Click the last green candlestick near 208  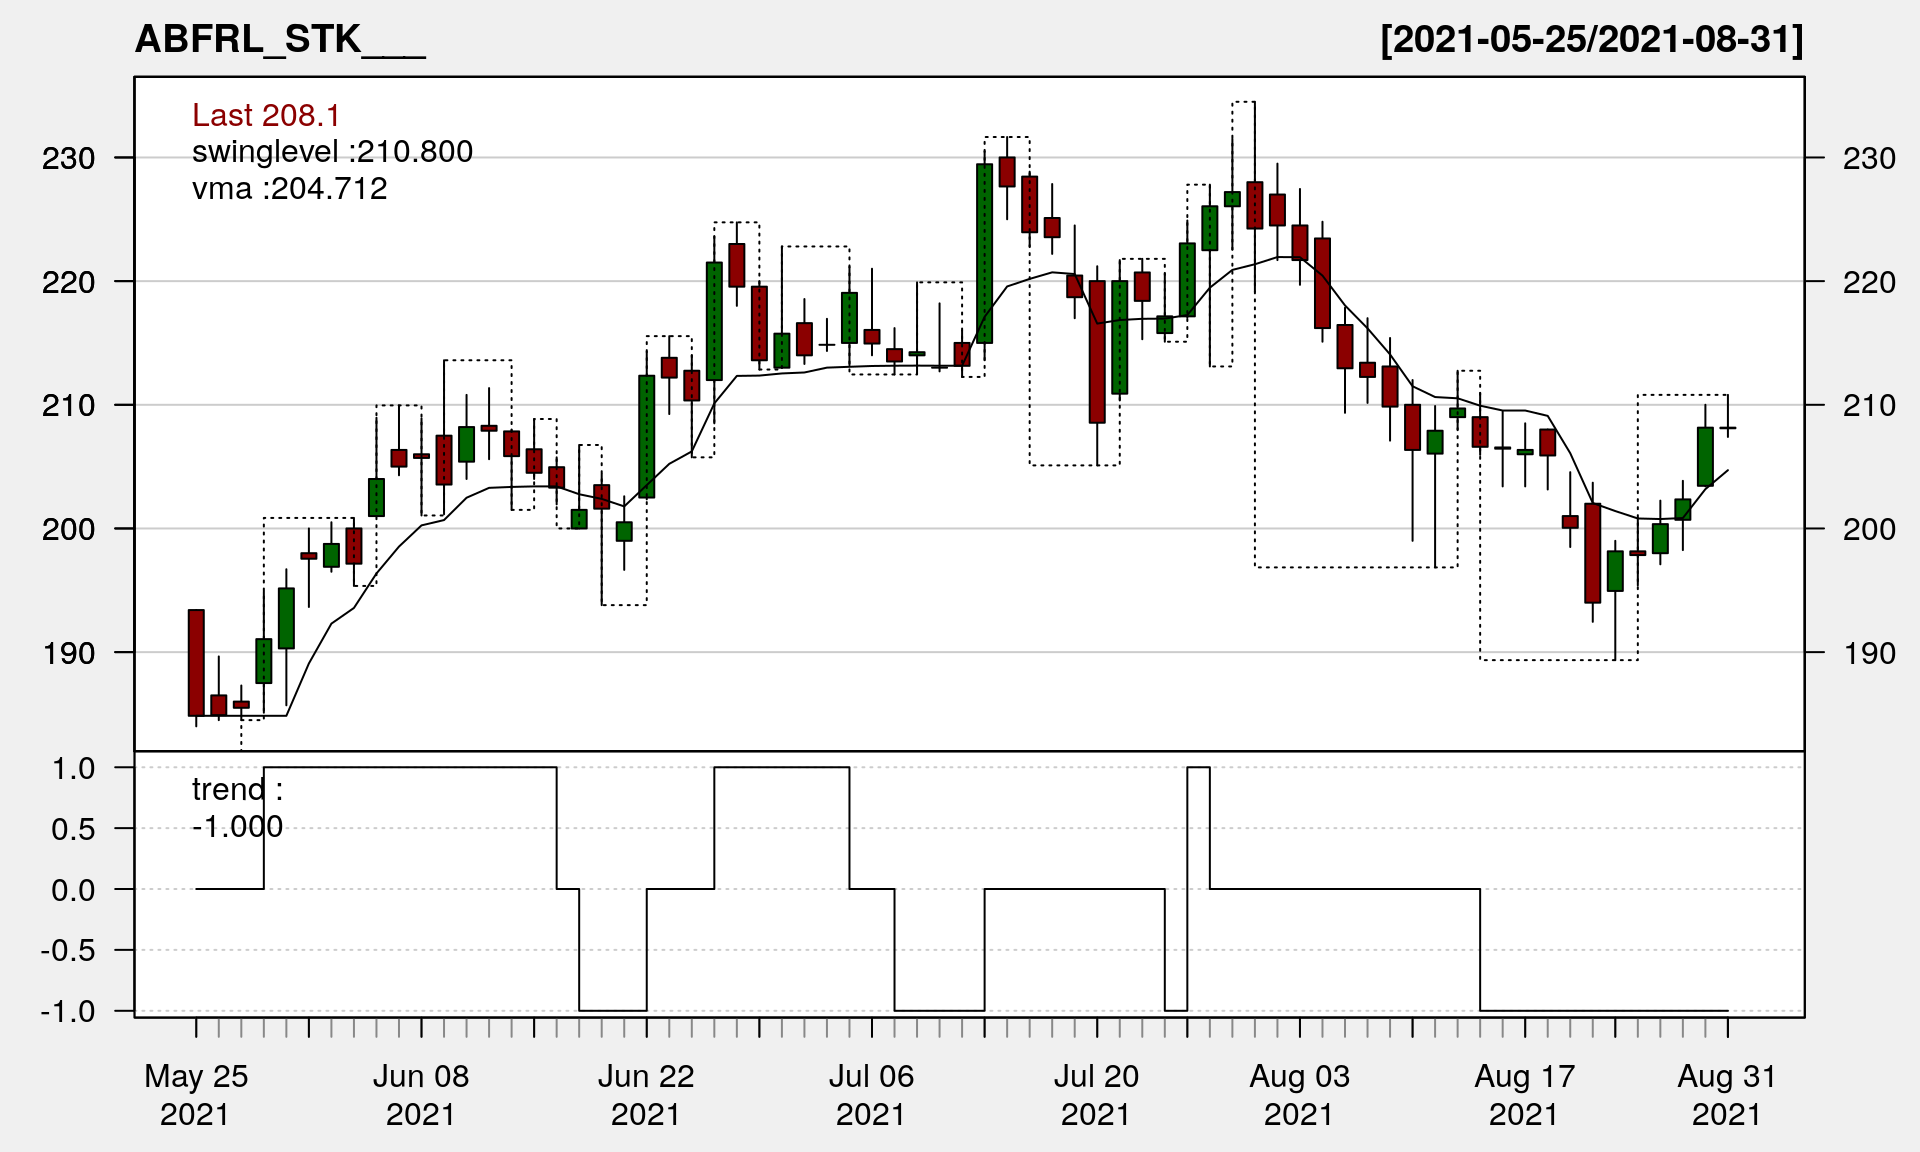[1705, 456]
